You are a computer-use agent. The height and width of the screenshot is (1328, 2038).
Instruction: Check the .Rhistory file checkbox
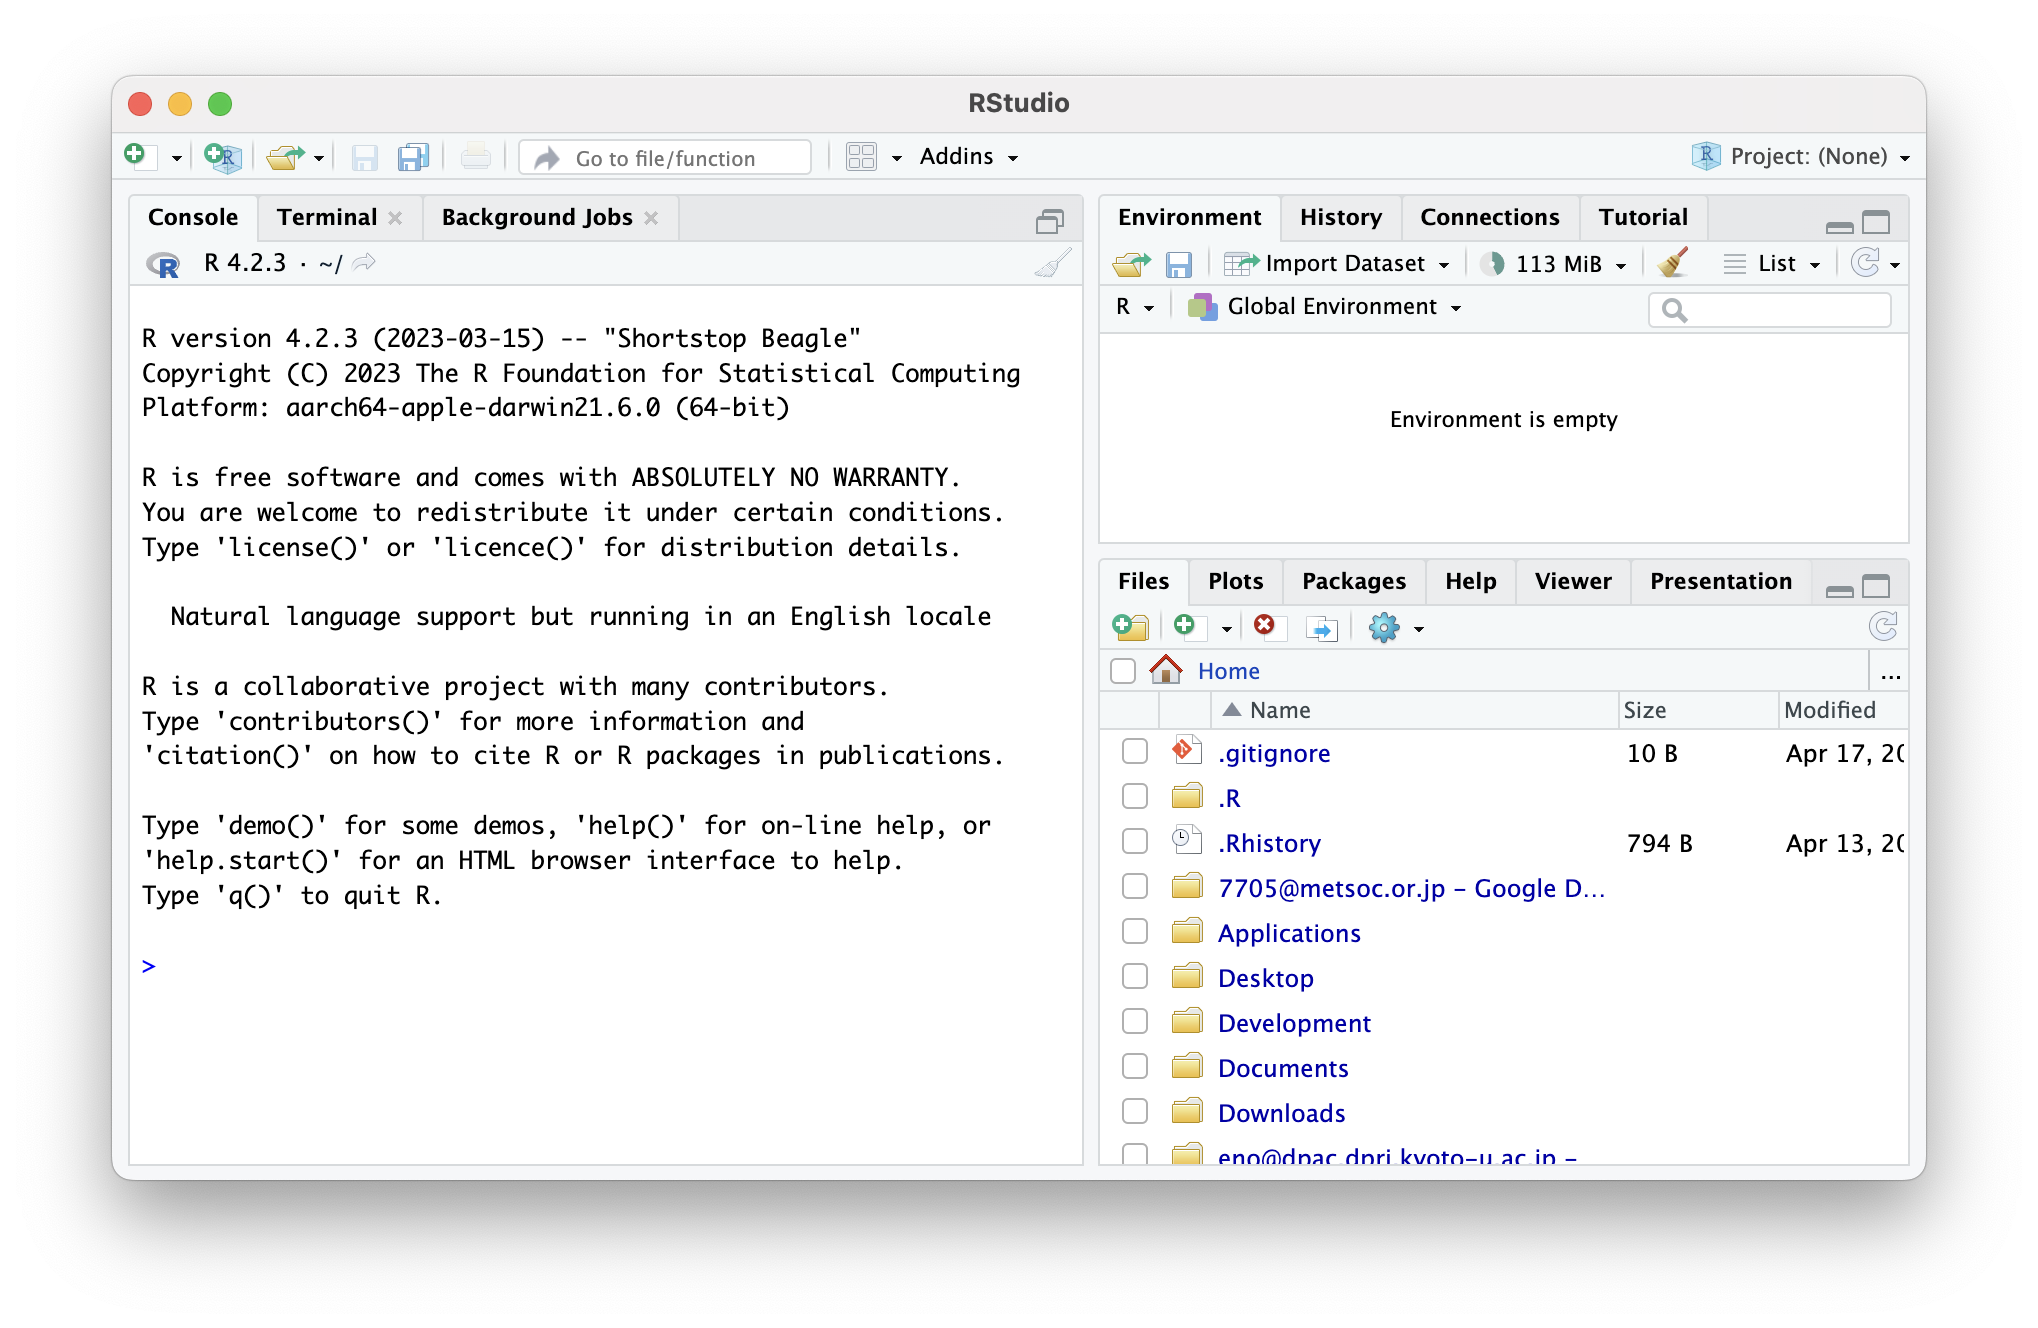tap(1135, 841)
